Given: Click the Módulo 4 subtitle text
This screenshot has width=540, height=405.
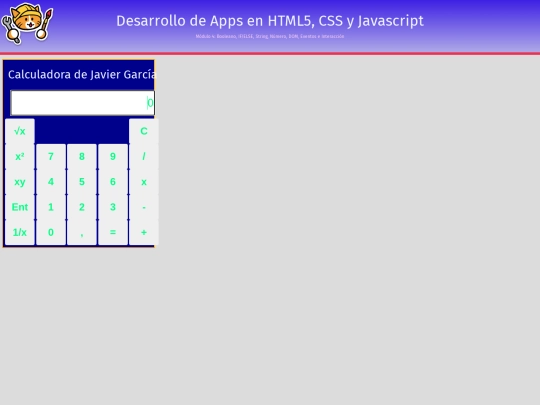Looking at the screenshot, I should (x=270, y=36).
